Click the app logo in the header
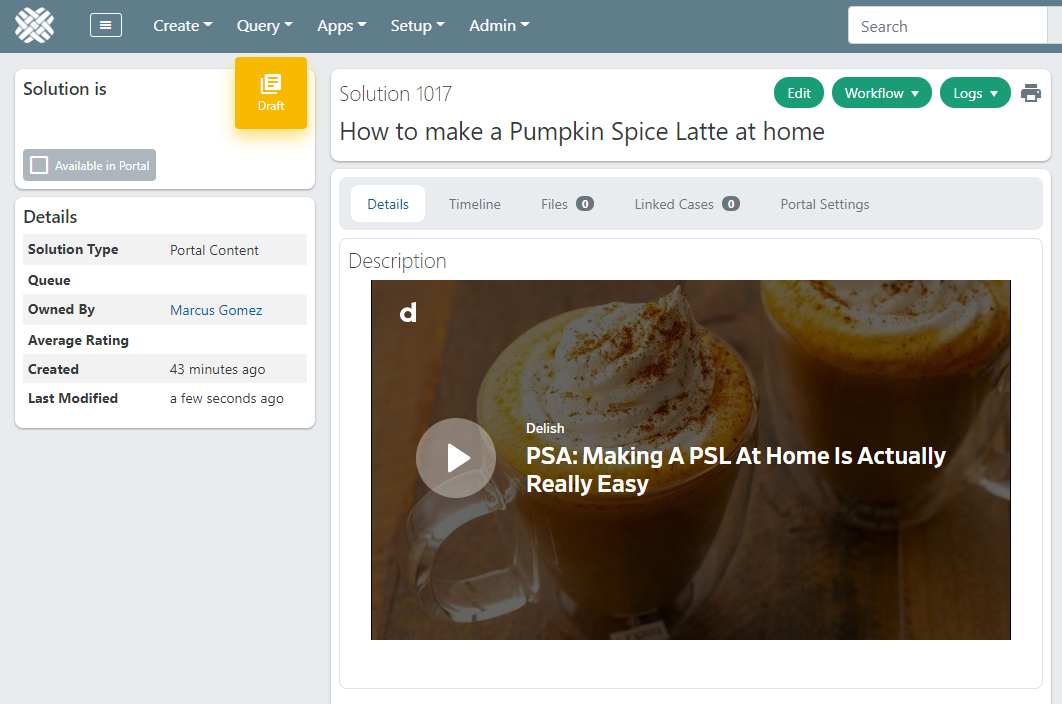The image size is (1062, 704). point(34,26)
